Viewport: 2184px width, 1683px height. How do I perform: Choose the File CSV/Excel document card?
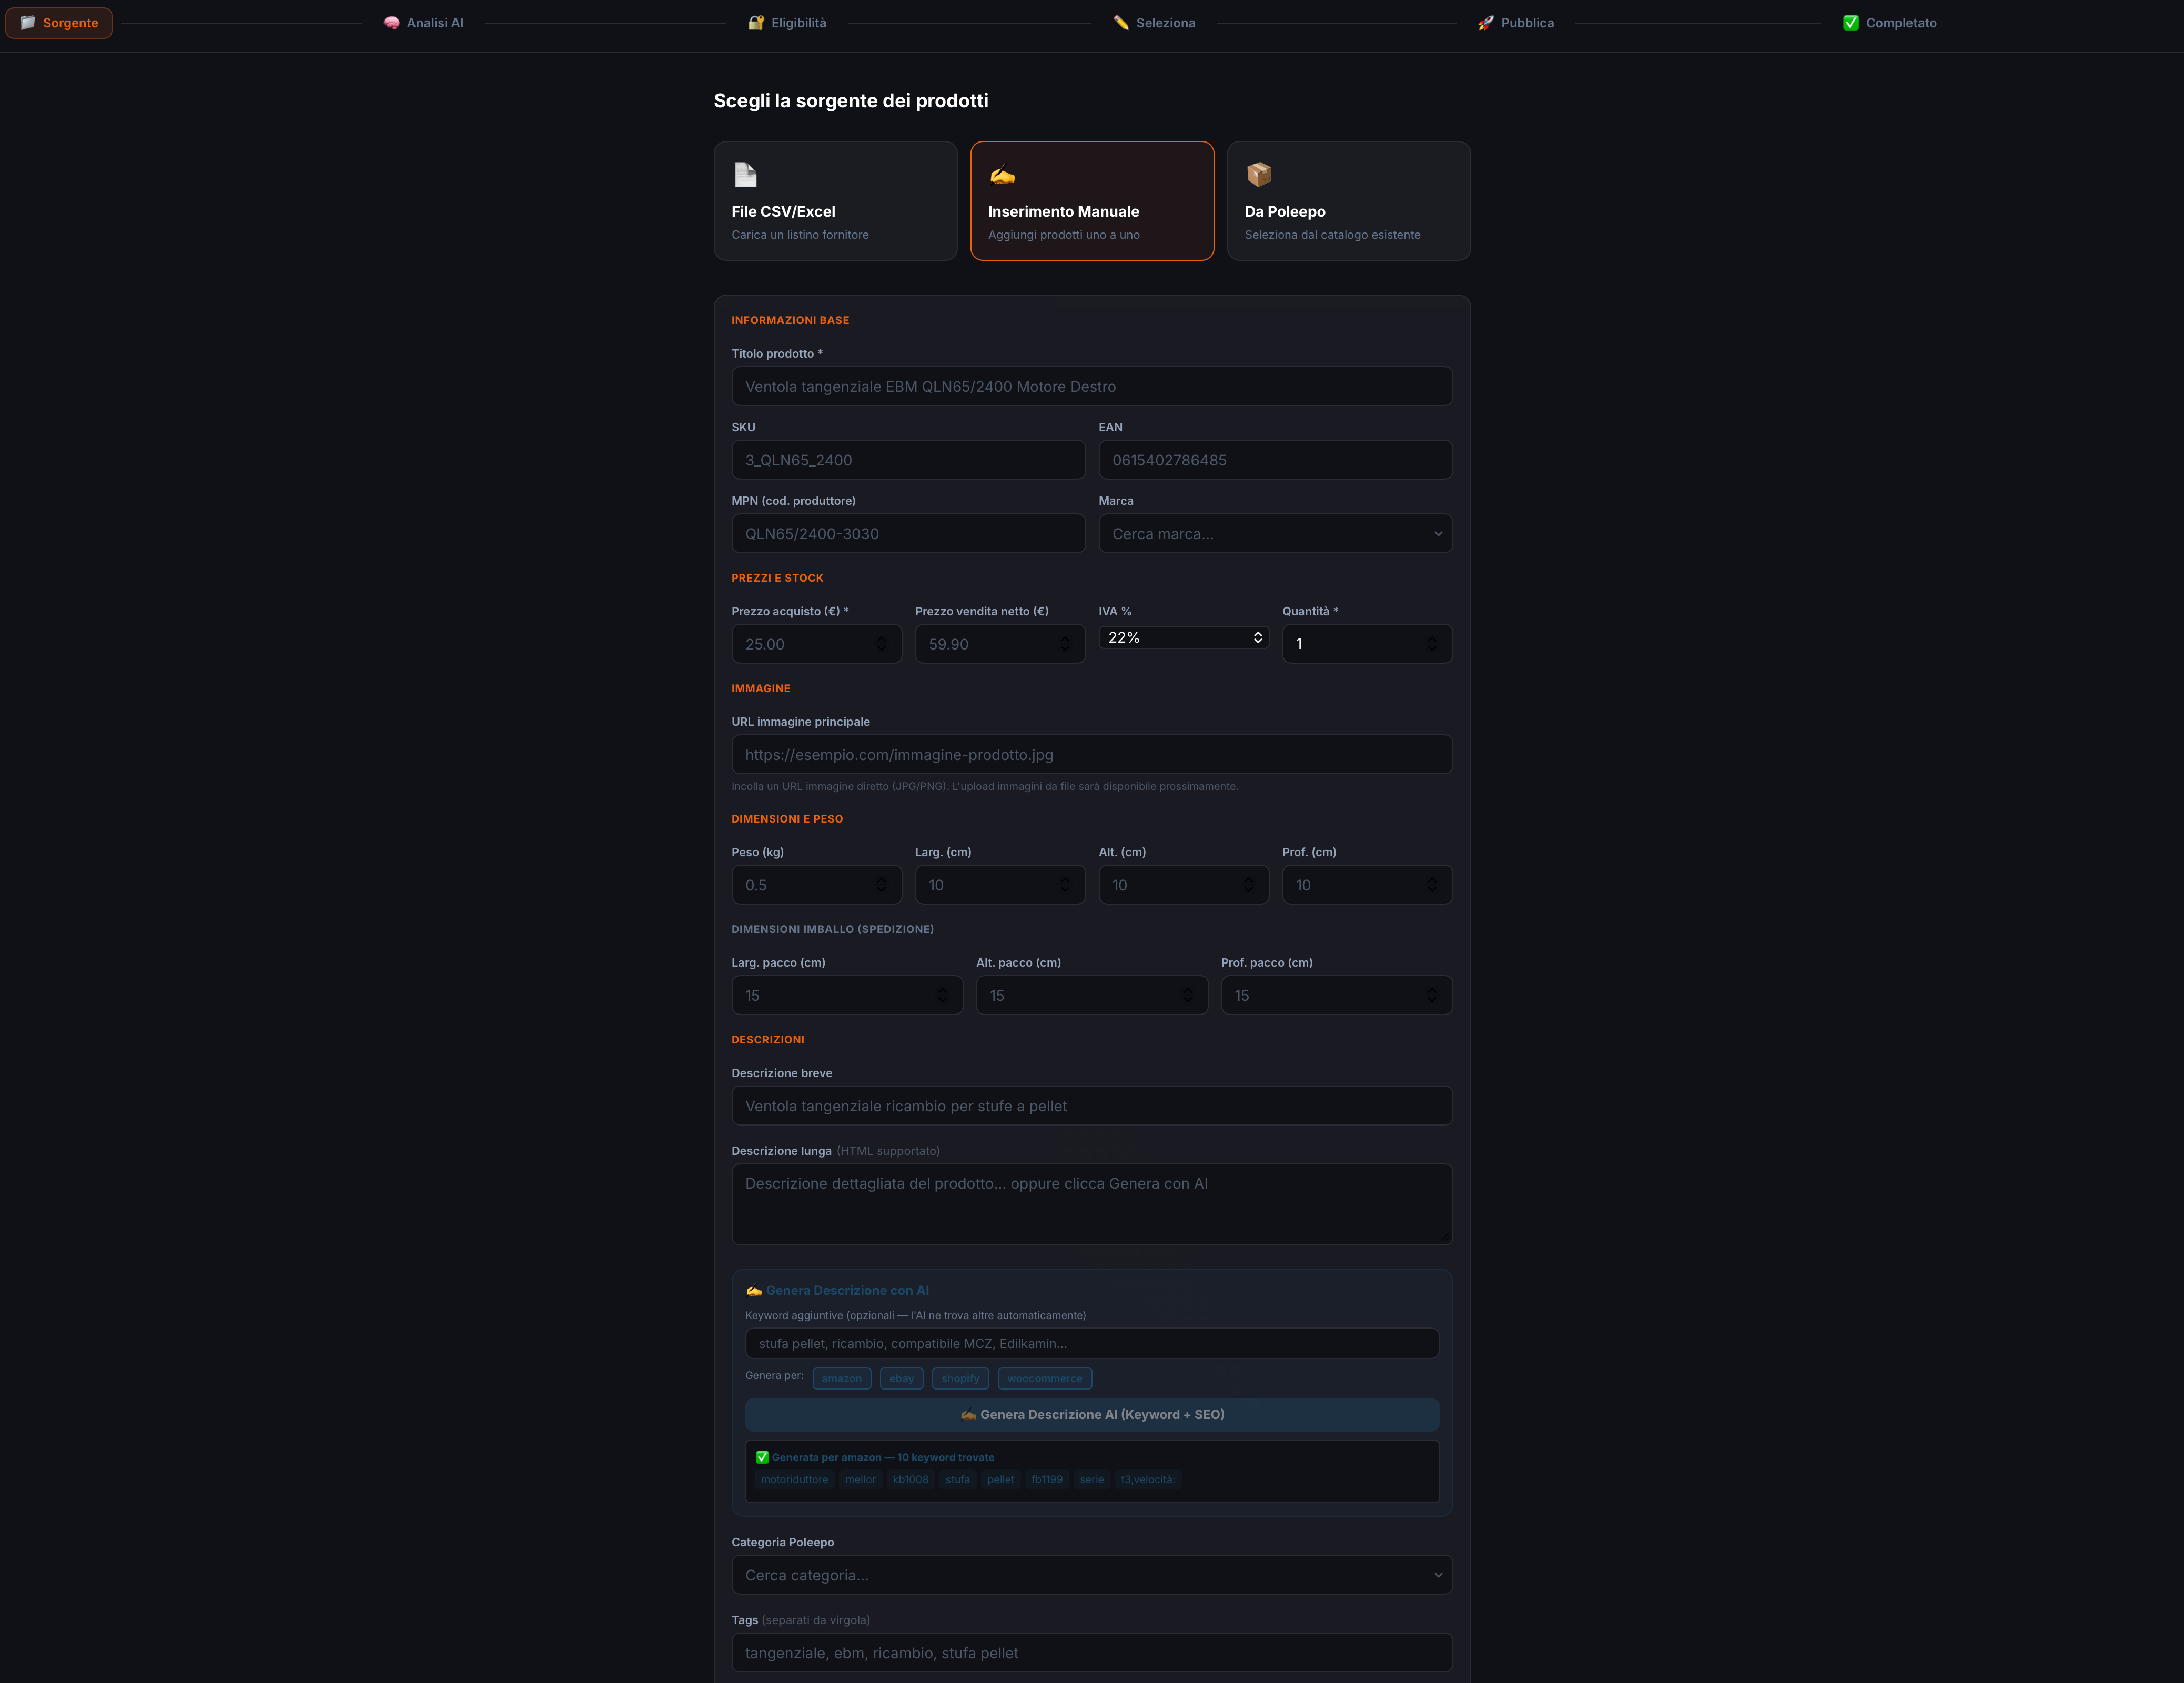835,201
